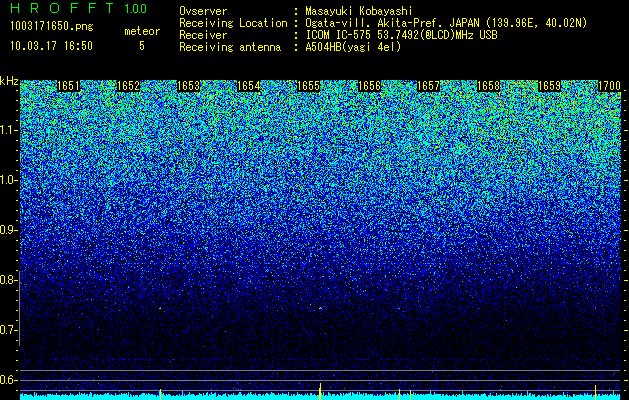The height and width of the screenshot is (400, 629).
Task: Select the Ogata-vill. Akita-Pref. JAPAN location text
Action: pos(446,23)
